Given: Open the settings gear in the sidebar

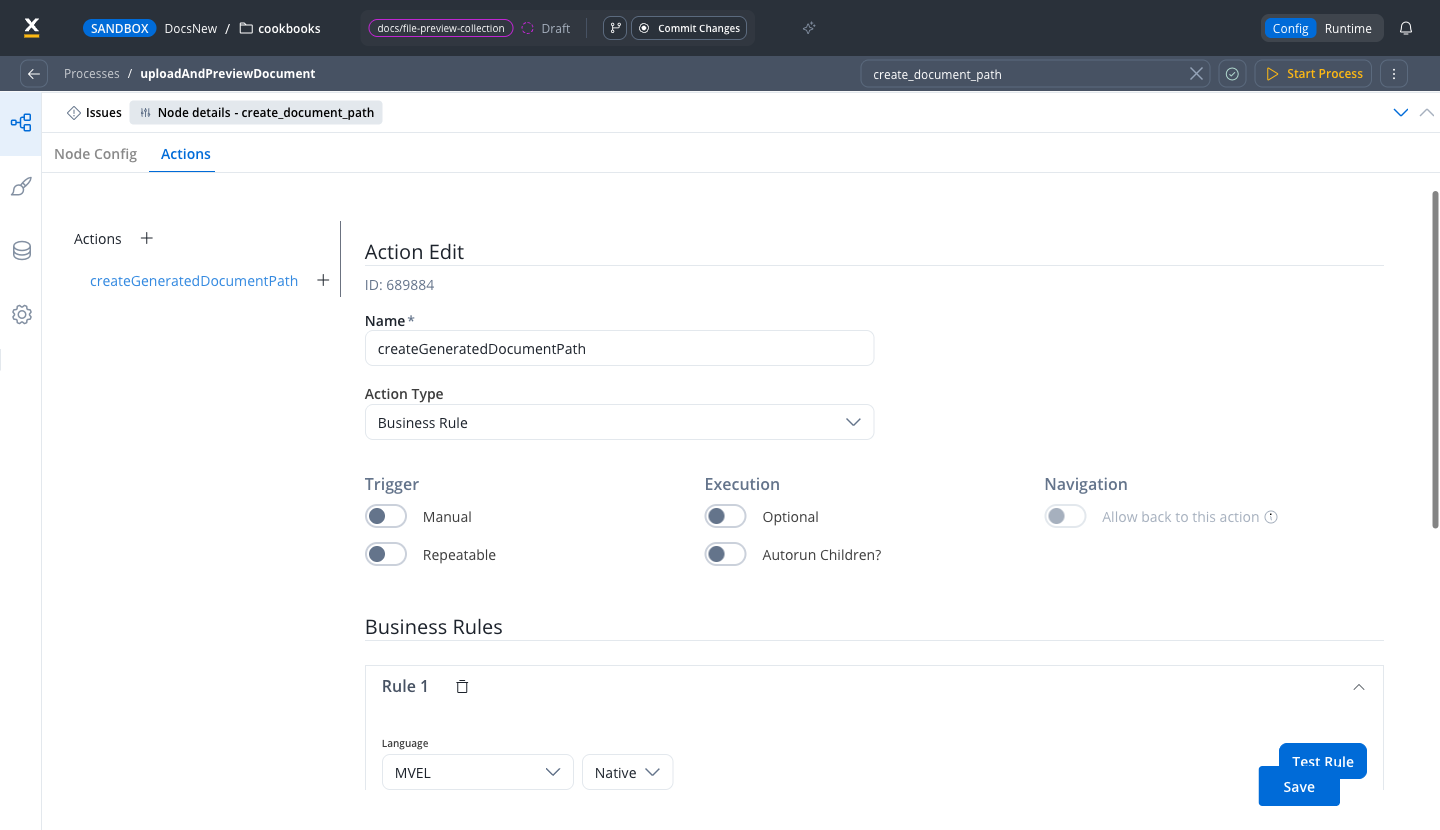Looking at the screenshot, I should (21, 315).
